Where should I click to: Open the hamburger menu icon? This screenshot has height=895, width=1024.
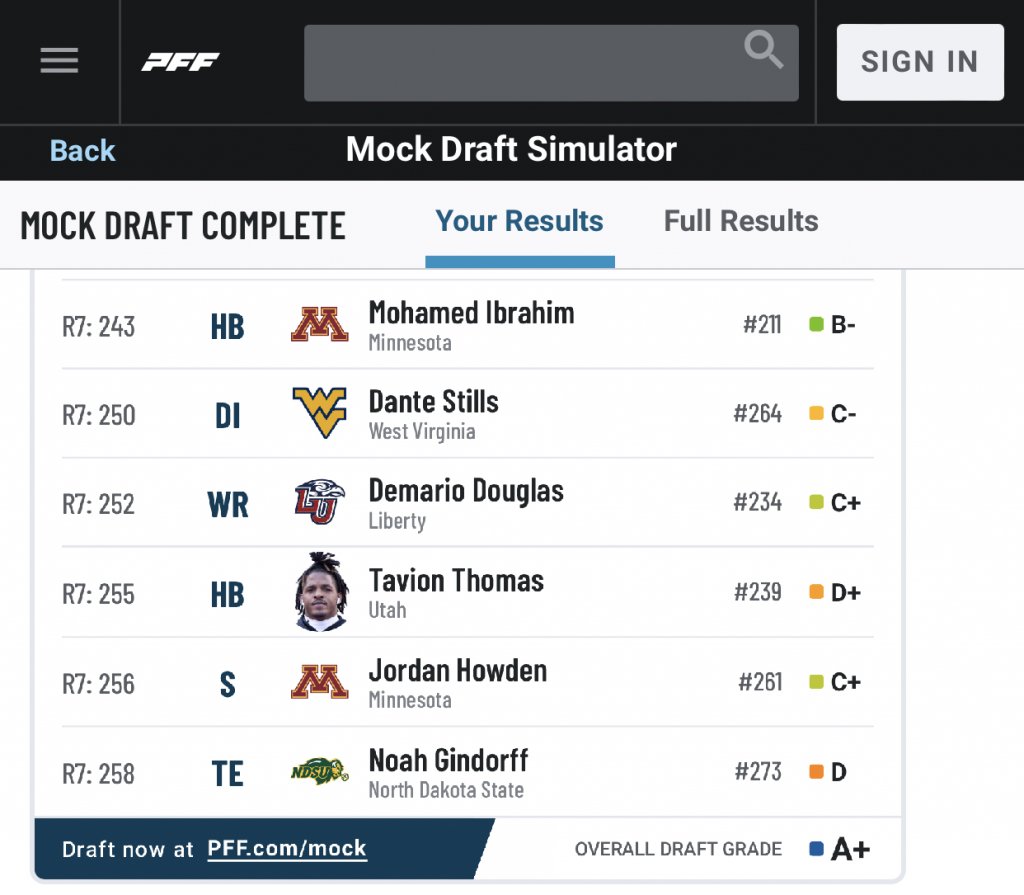click(59, 61)
